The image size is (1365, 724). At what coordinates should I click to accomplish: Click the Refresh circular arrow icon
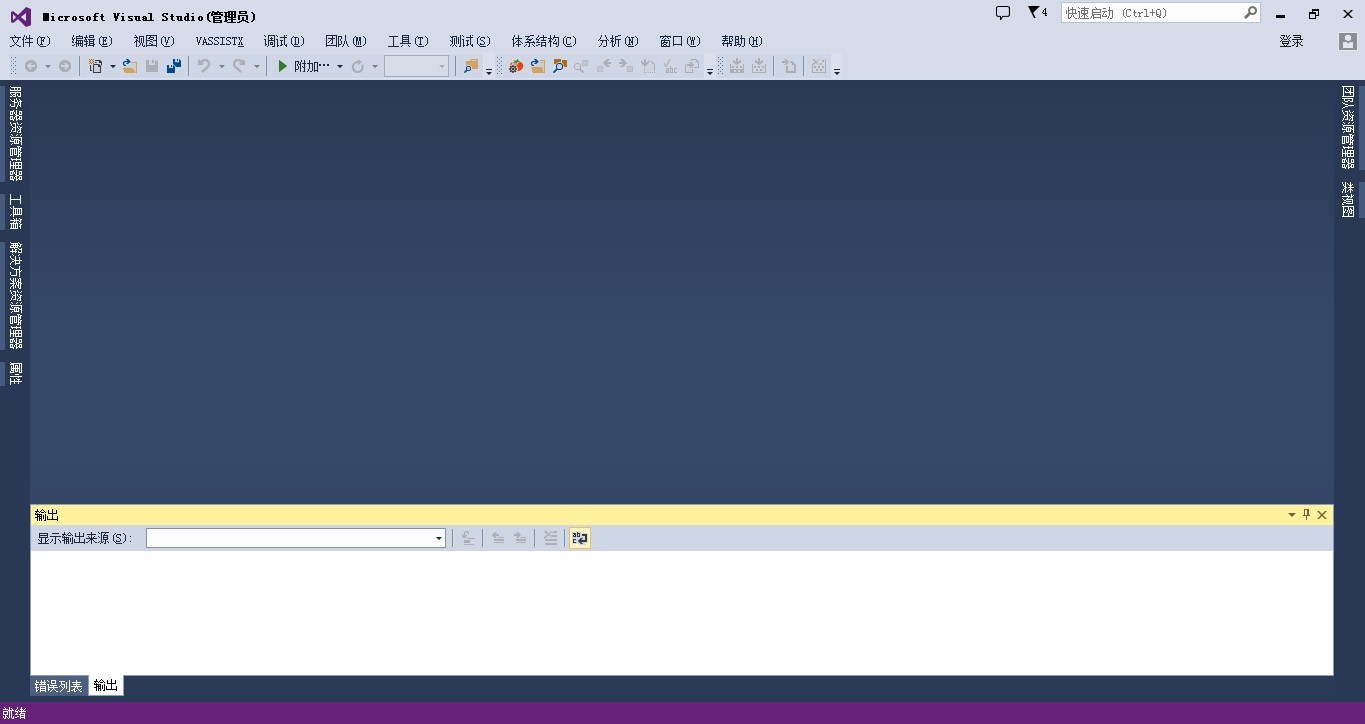(x=358, y=66)
